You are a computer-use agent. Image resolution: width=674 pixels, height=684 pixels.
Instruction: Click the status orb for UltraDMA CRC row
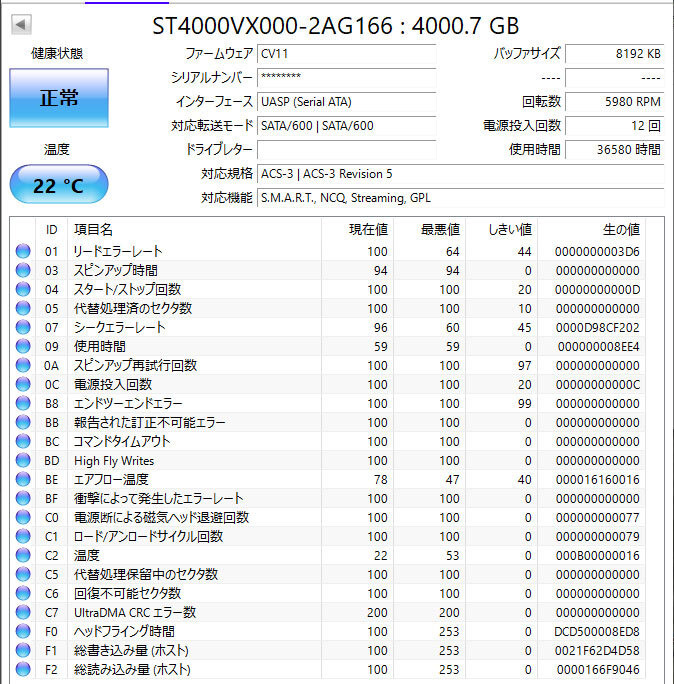[23, 612]
